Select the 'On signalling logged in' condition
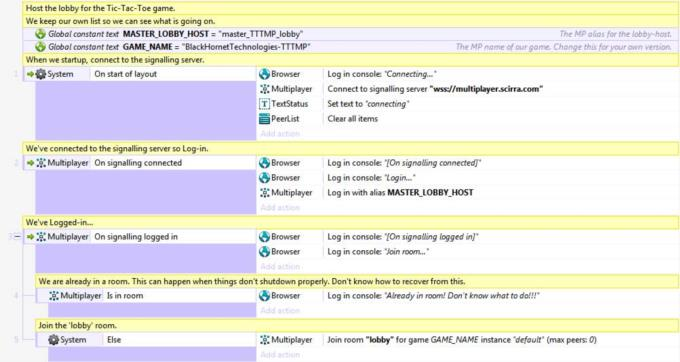 [136, 237]
